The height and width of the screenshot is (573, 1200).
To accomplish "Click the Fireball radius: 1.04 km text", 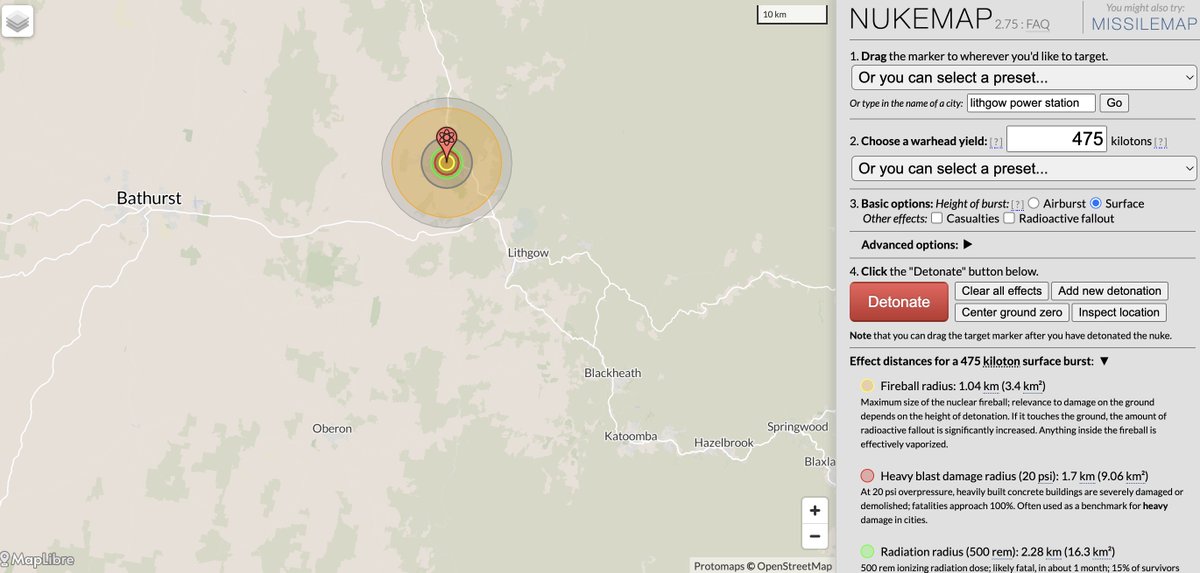I will click(x=963, y=385).
